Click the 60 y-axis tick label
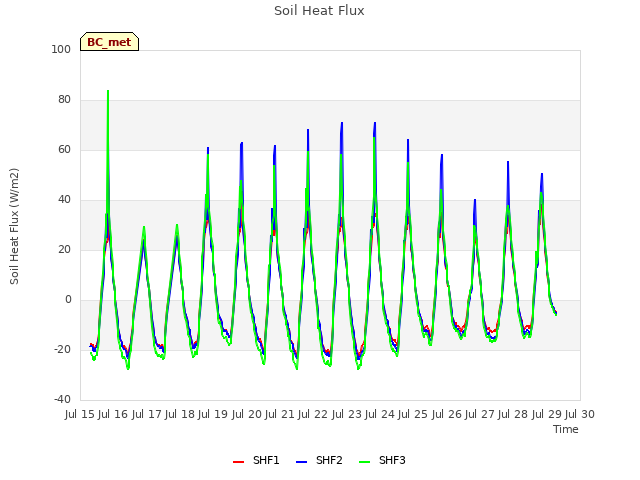This screenshot has width=640, height=480. tap(64, 149)
